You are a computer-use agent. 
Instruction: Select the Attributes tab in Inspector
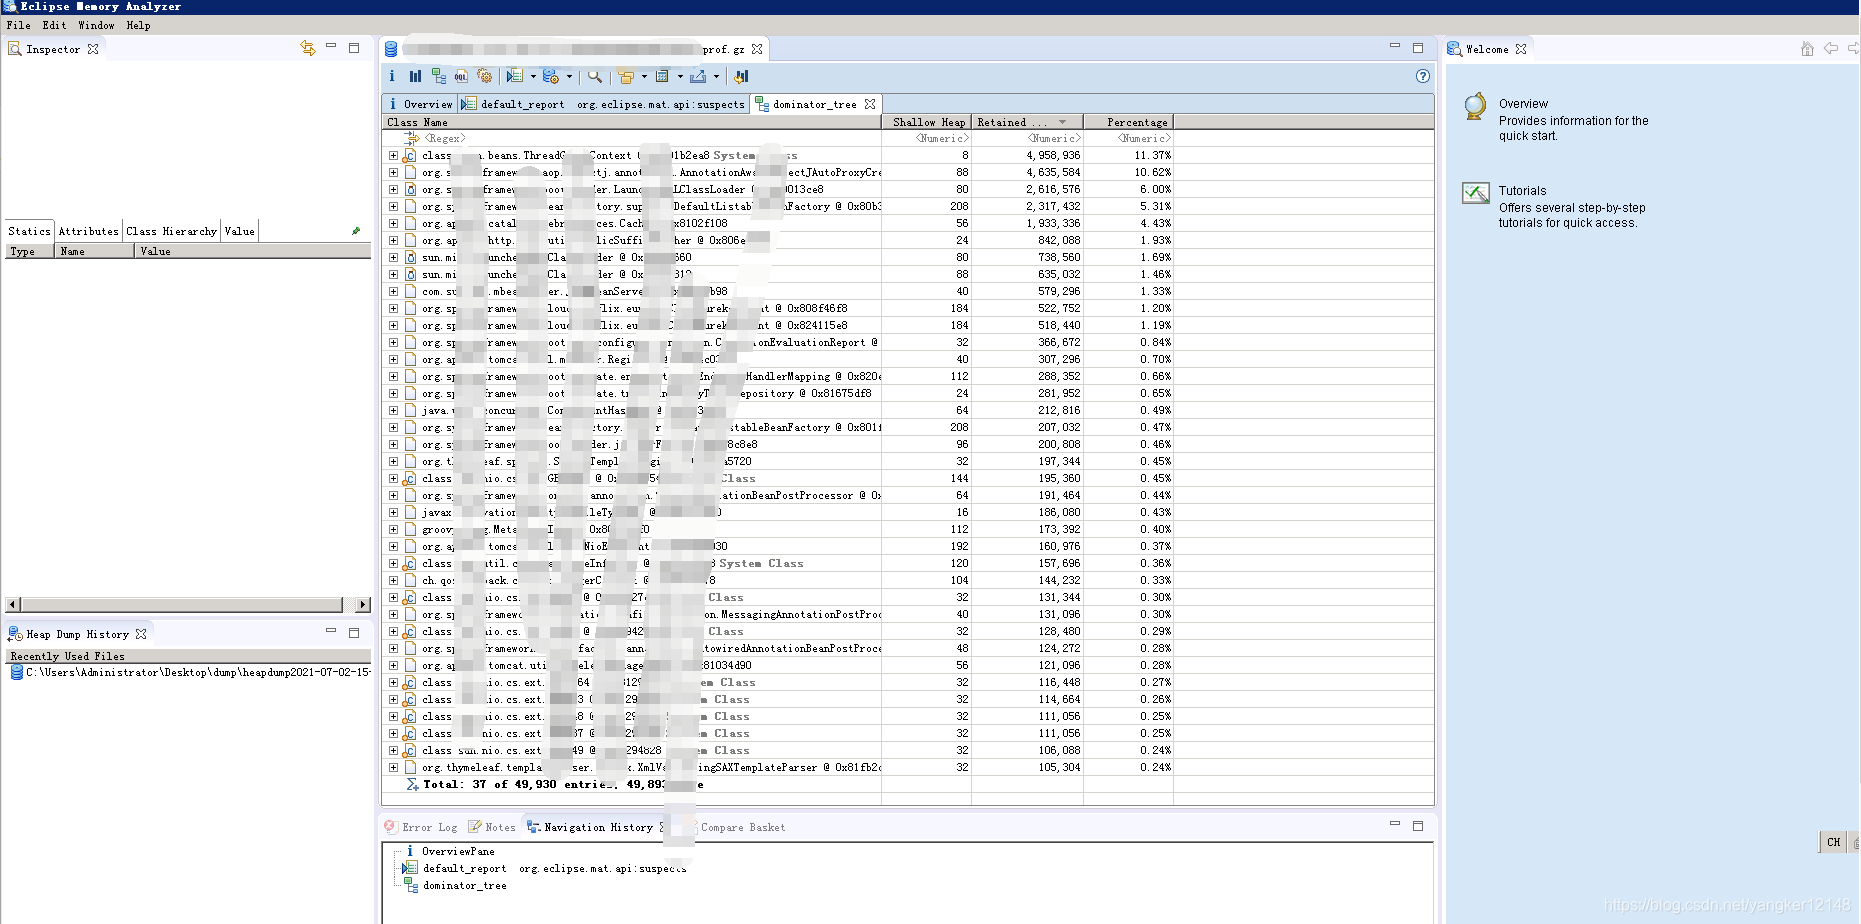(x=88, y=231)
